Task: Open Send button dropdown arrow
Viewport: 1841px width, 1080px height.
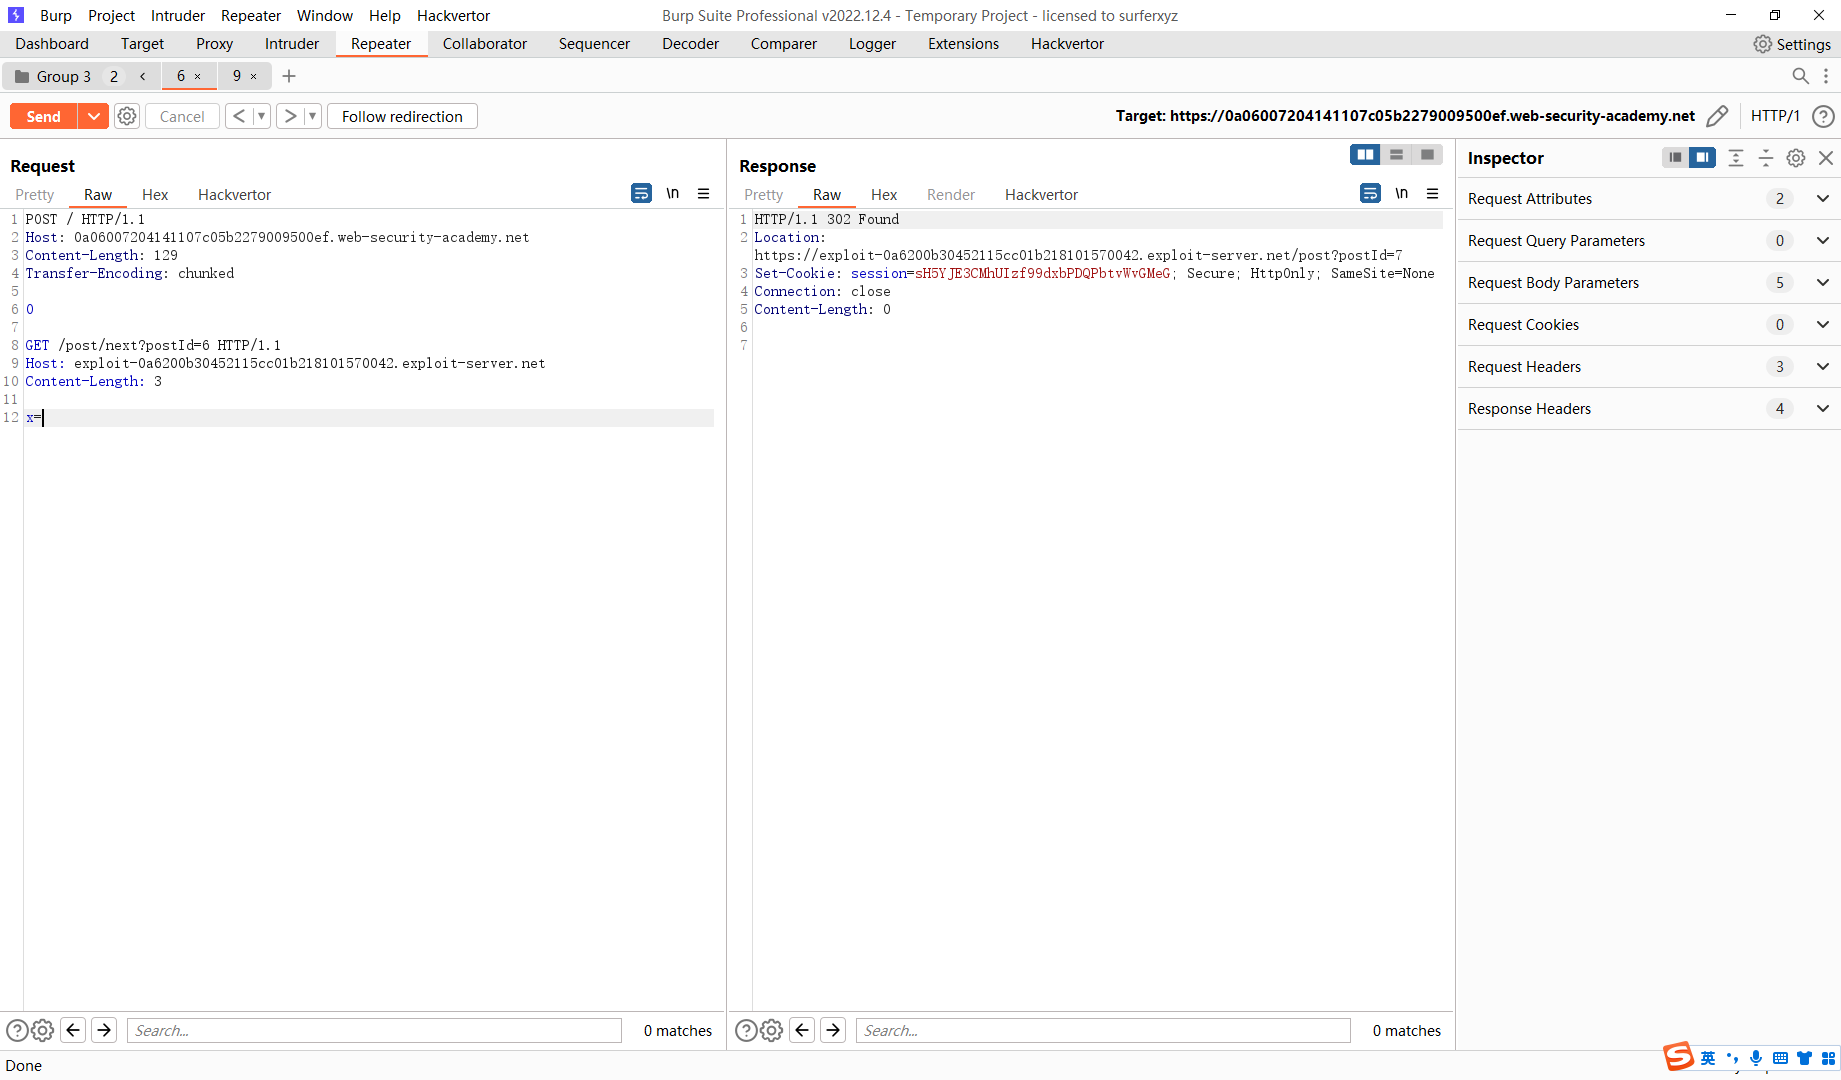Action: pos(93,116)
